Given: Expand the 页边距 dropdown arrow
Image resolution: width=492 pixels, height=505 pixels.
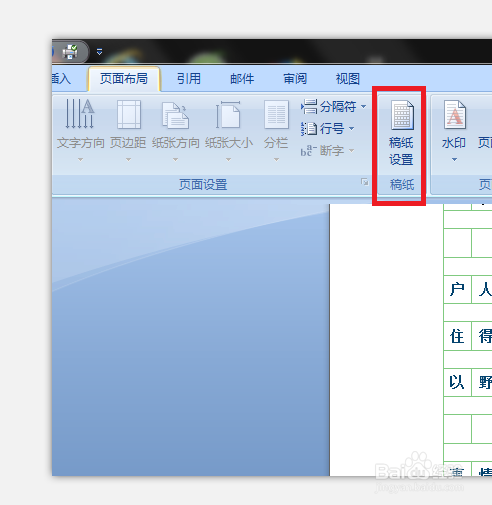Looking at the screenshot, I should (128, 160).
